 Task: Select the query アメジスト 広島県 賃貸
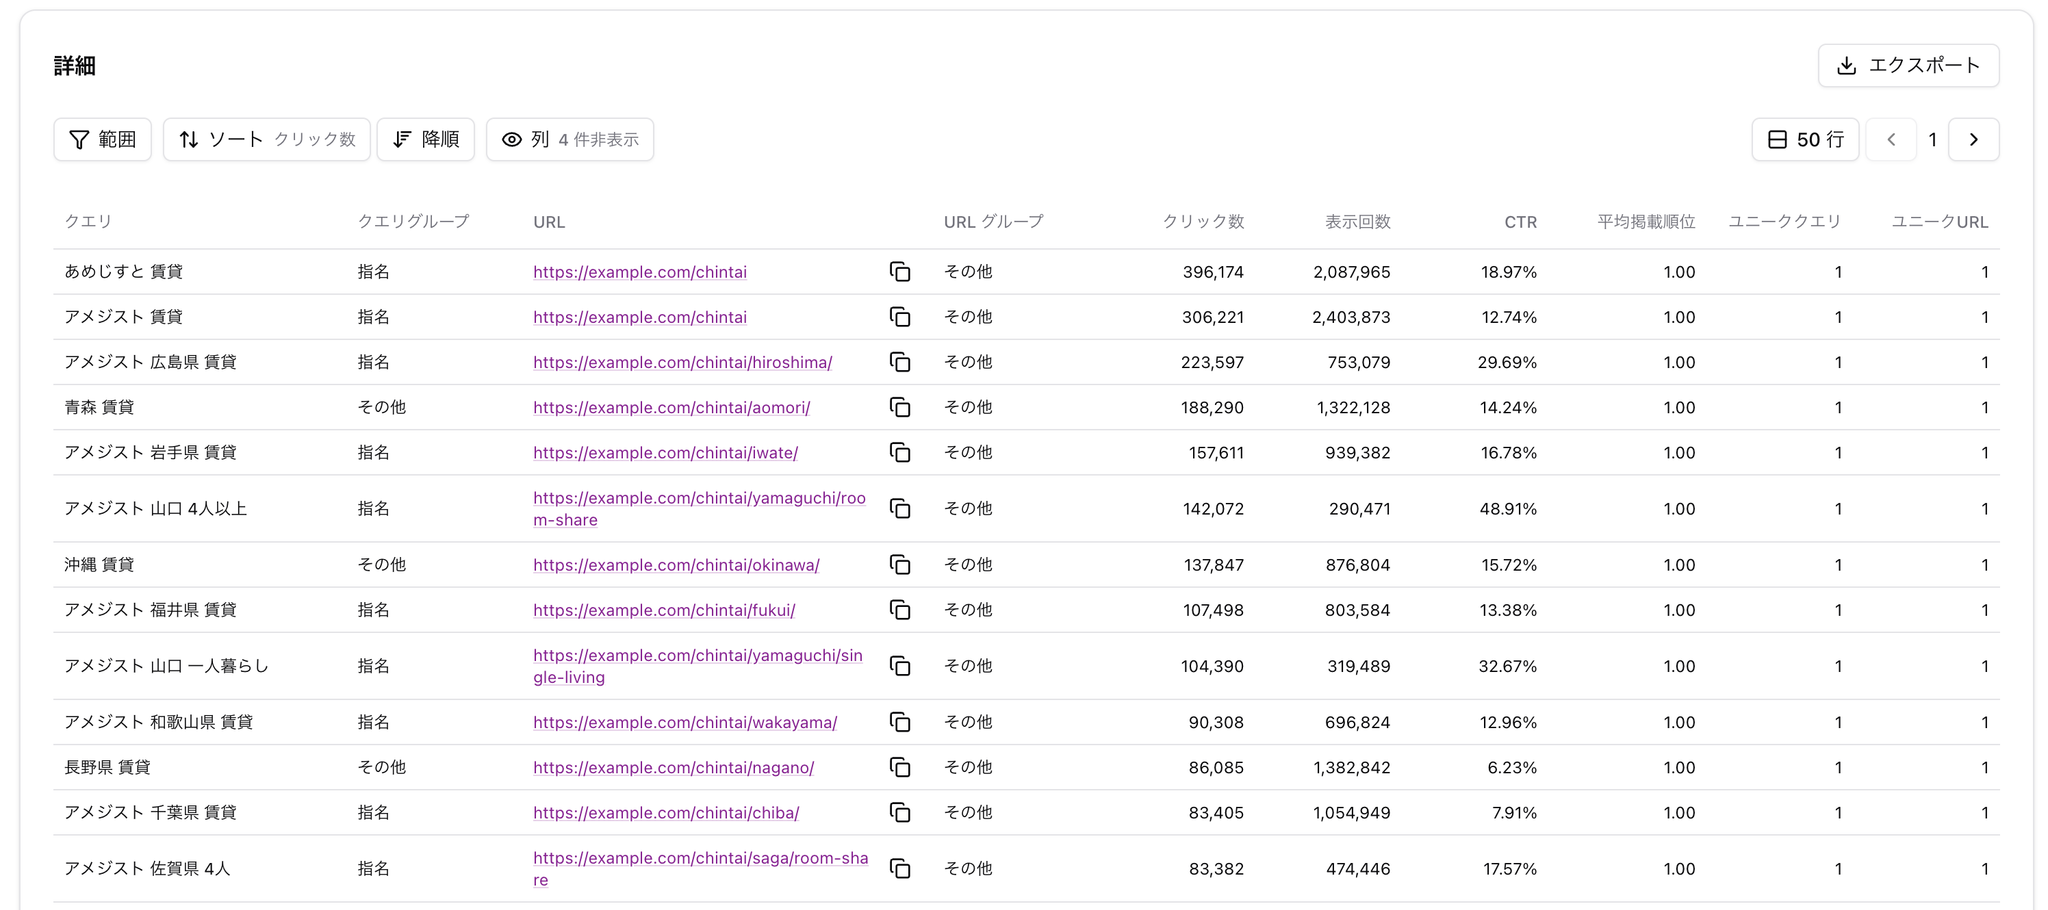pyautogui.click(x=151, y=362)
